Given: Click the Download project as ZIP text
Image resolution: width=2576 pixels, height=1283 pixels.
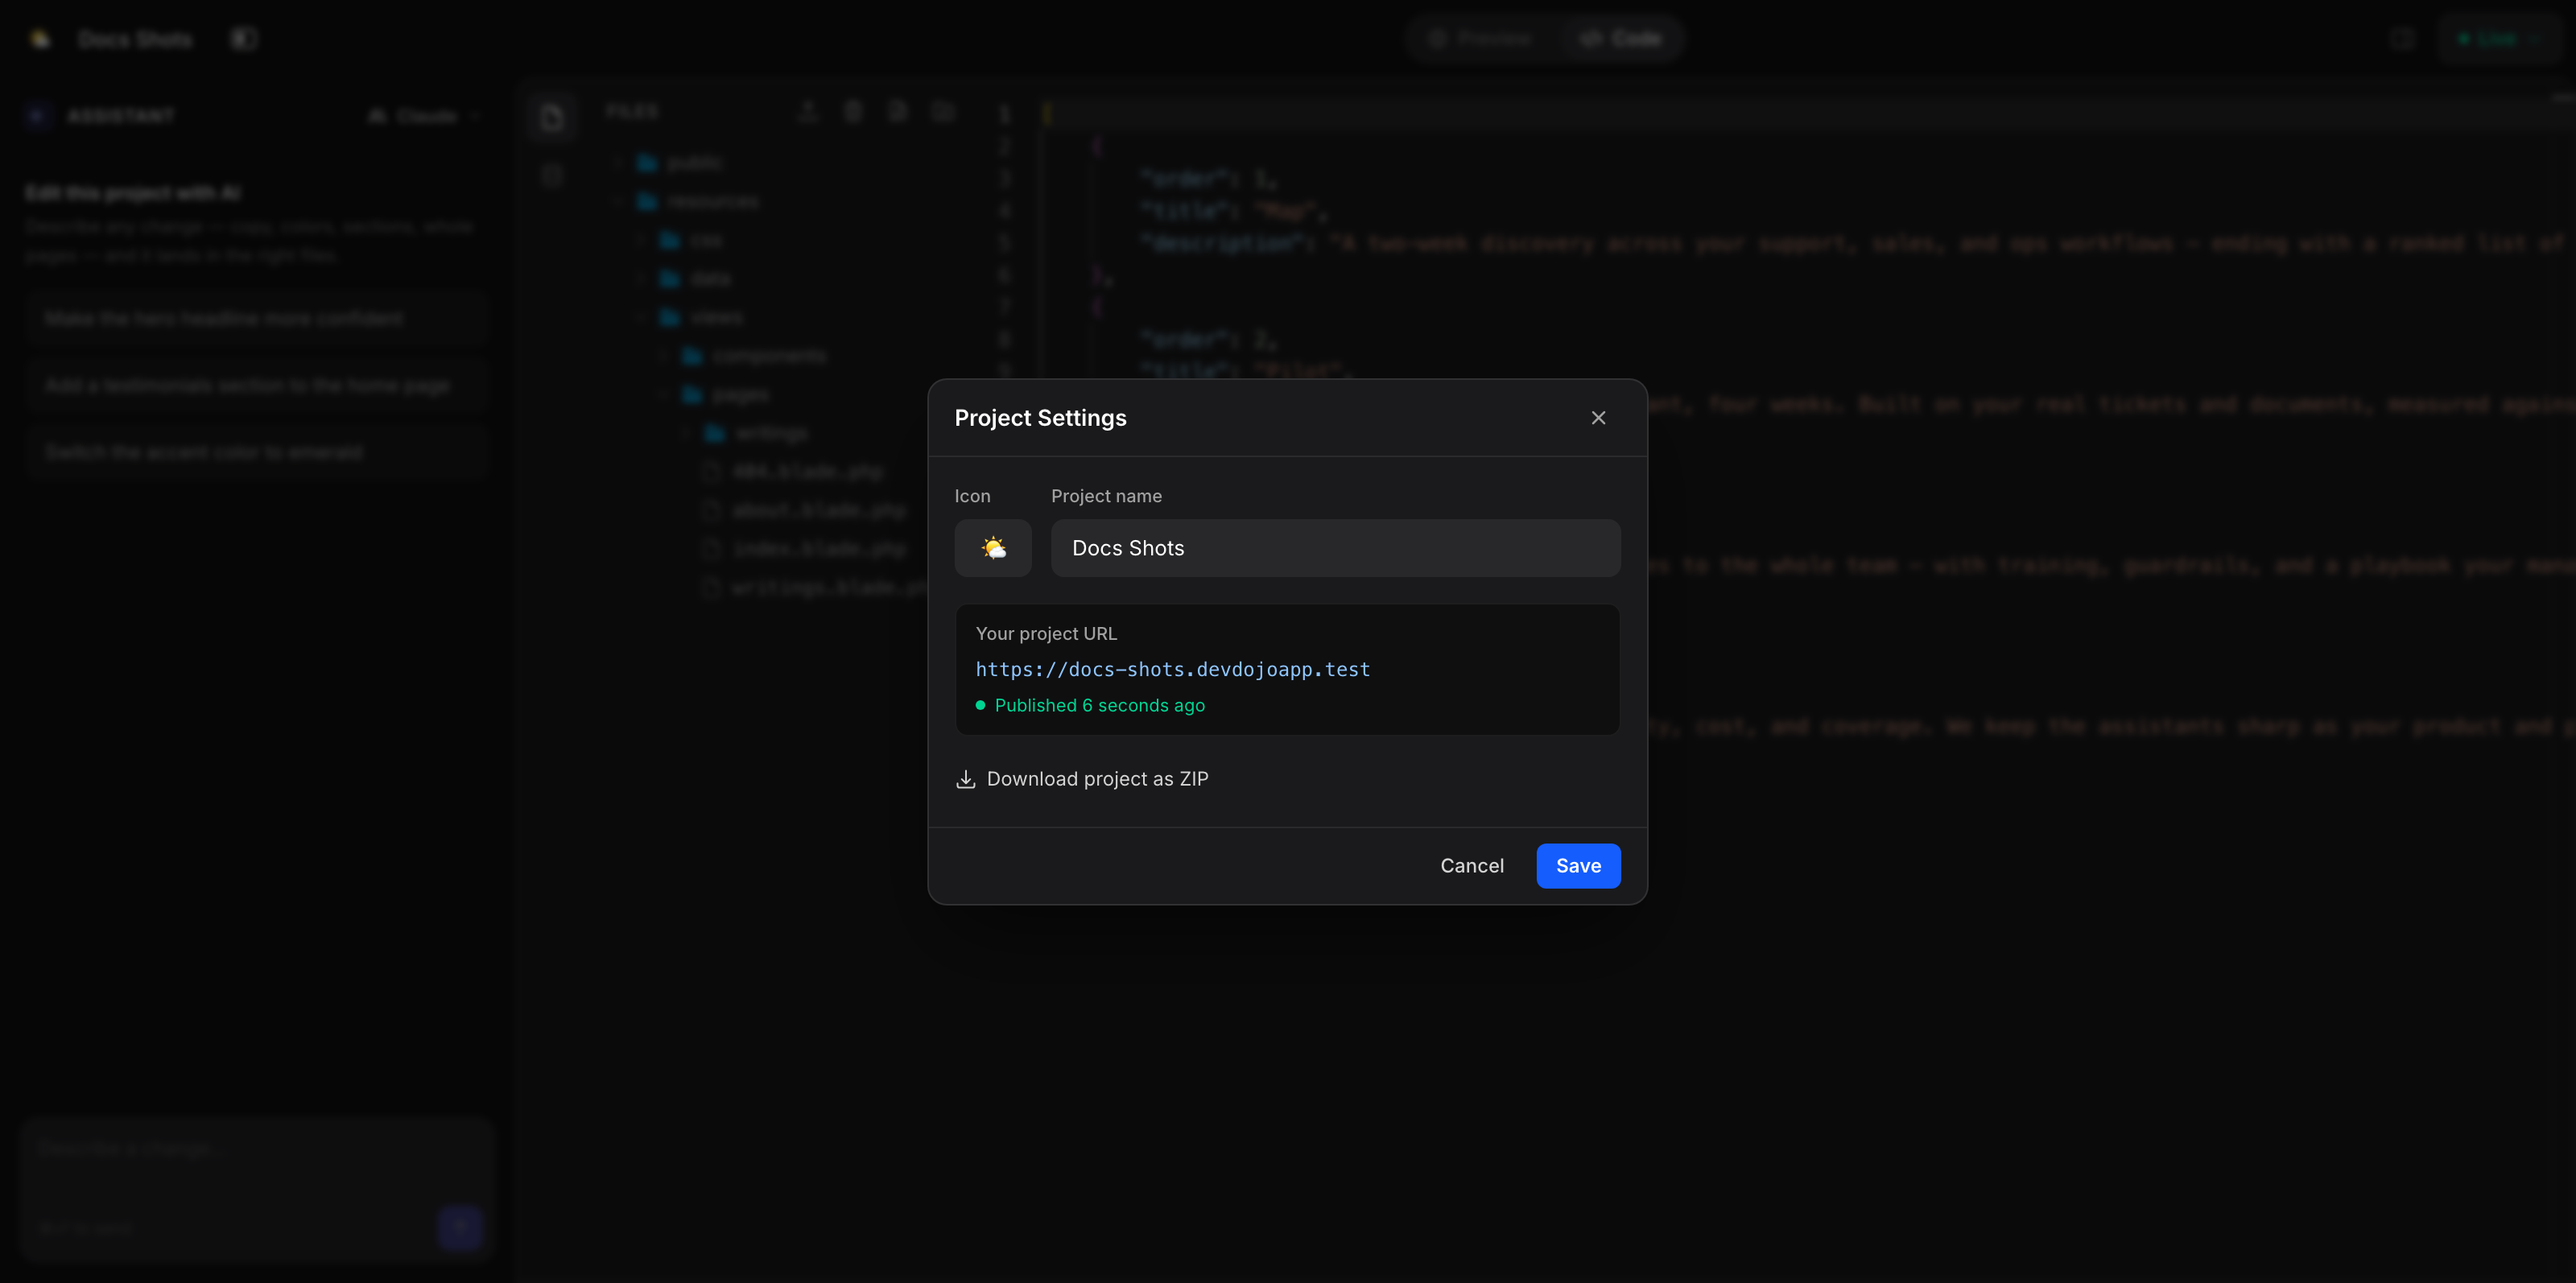Looking at the screenshot, I should (1097, 779).
